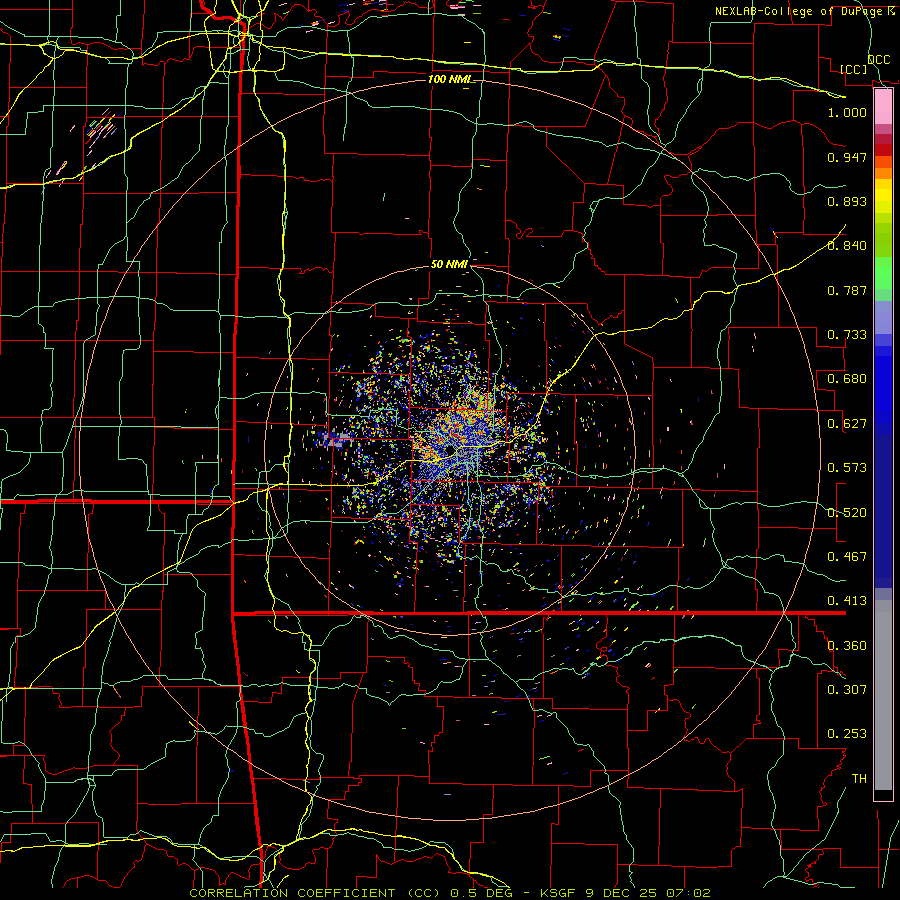
Task: Click the 0.360 legend value
Action: point(847,646)
